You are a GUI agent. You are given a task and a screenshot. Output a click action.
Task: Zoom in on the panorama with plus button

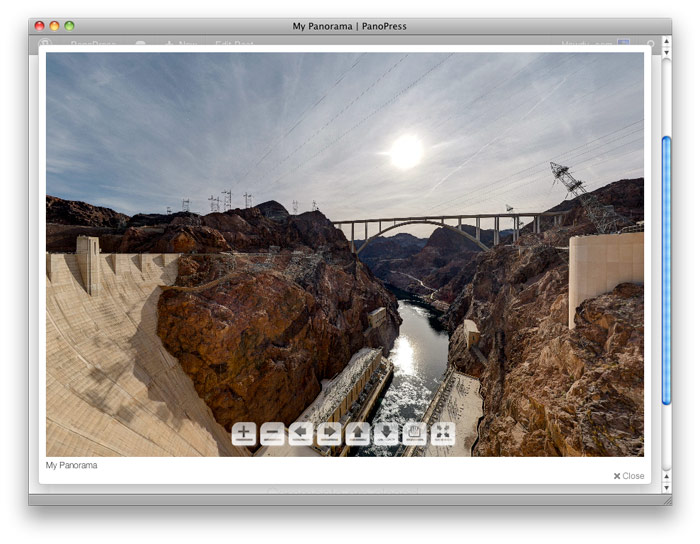244,434
